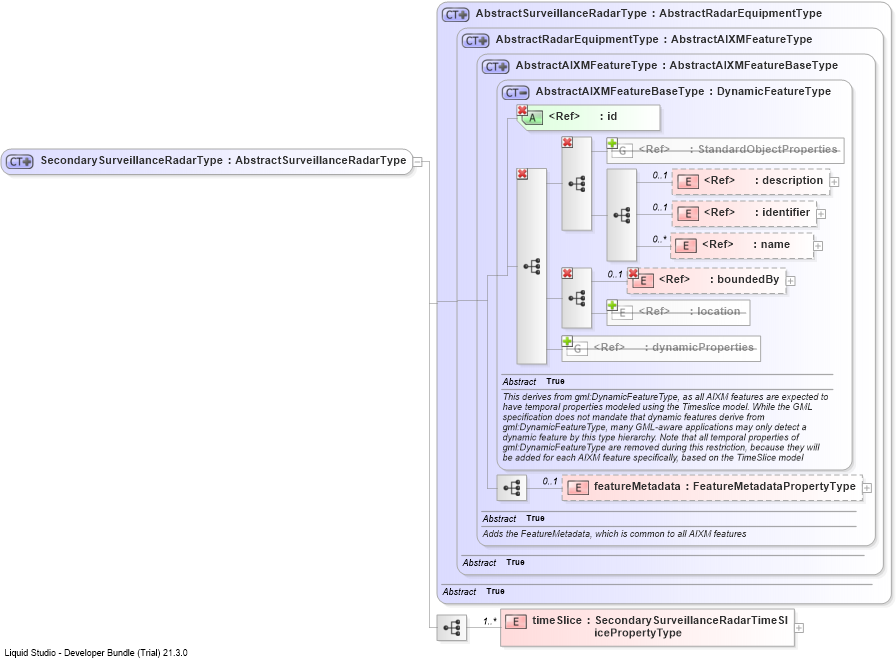Screen dimensions: 896x658
Task: Click Abstract True under AbstractRadarEquipmentType
Action: click(x=493, y=563)
